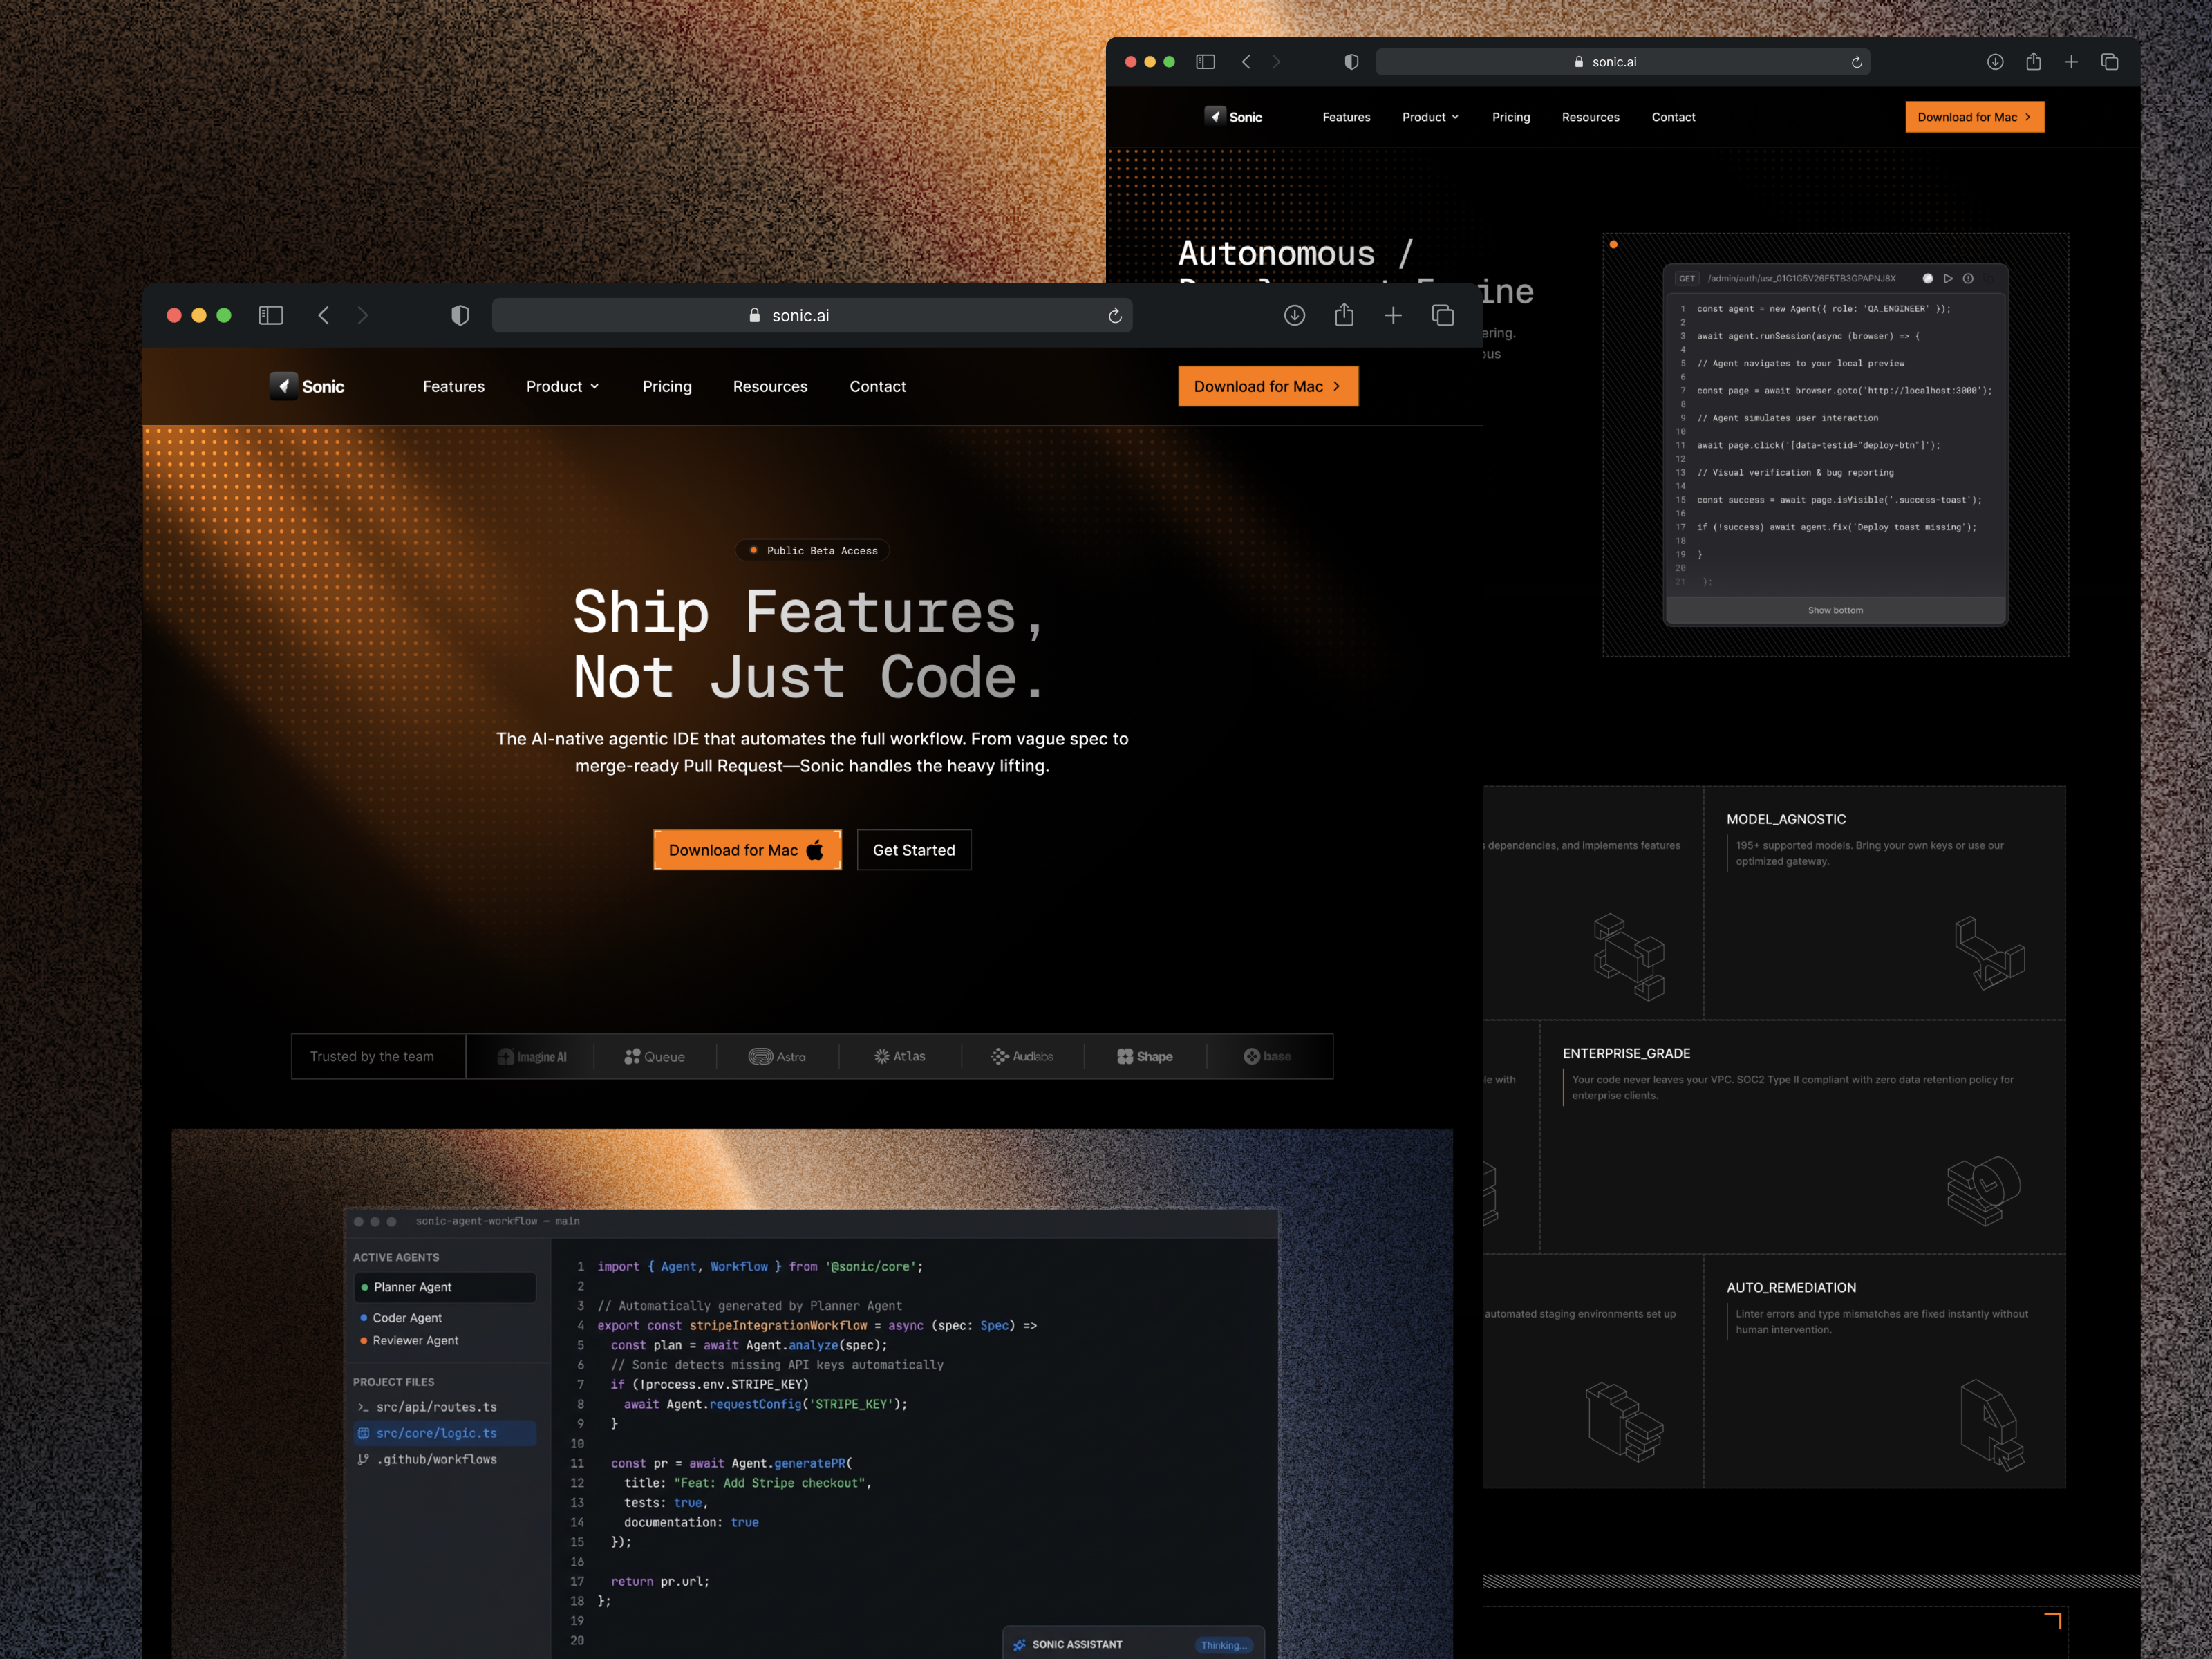Open the privacy shield in the front window
The image size is (2212, 1659).
(460, 315)
